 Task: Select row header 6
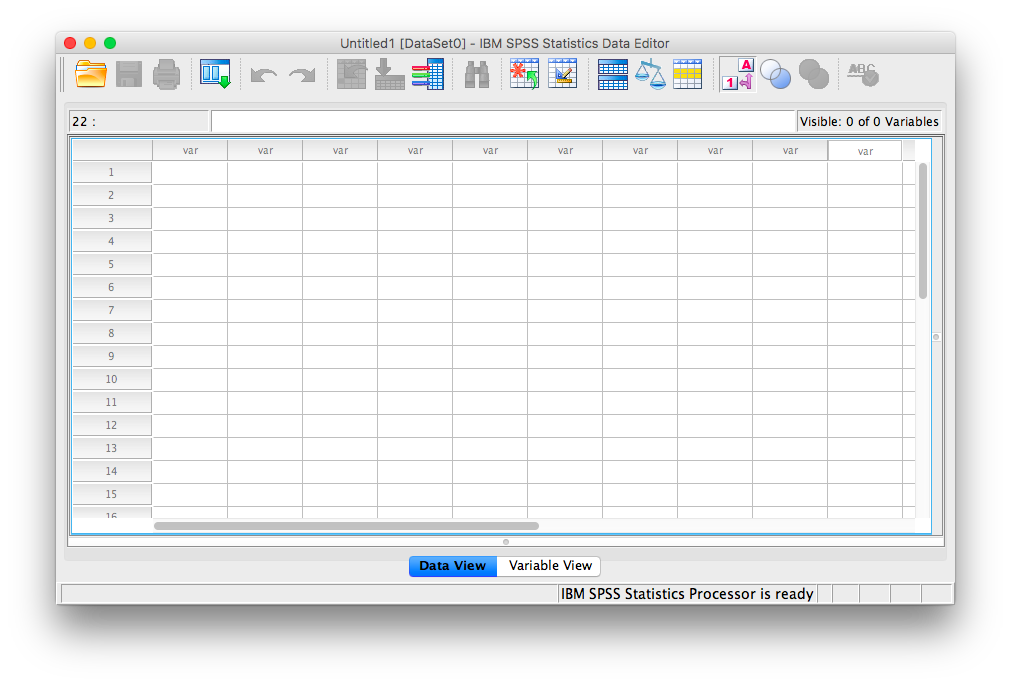[112, 287]
